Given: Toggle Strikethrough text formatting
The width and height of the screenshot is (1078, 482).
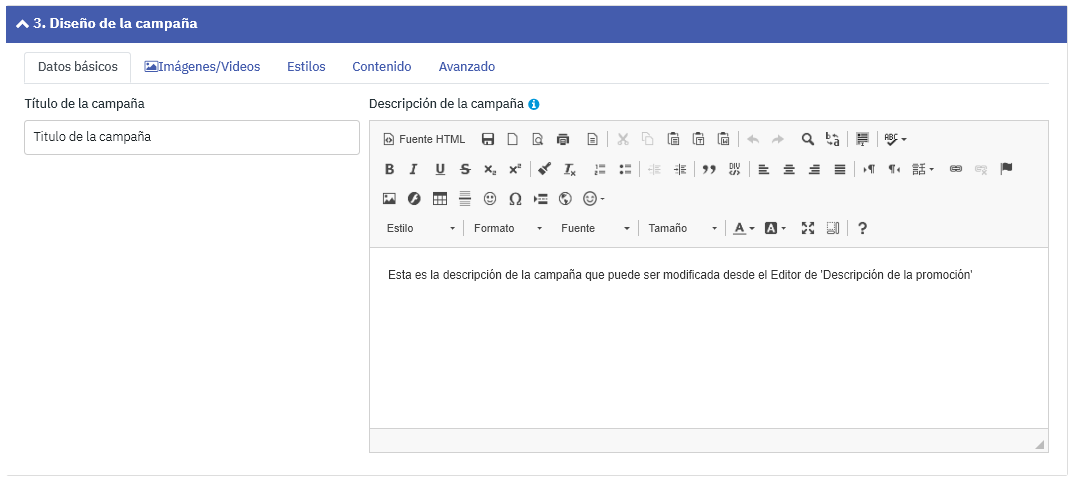Looking at the screenshot, I should [464, 169].
